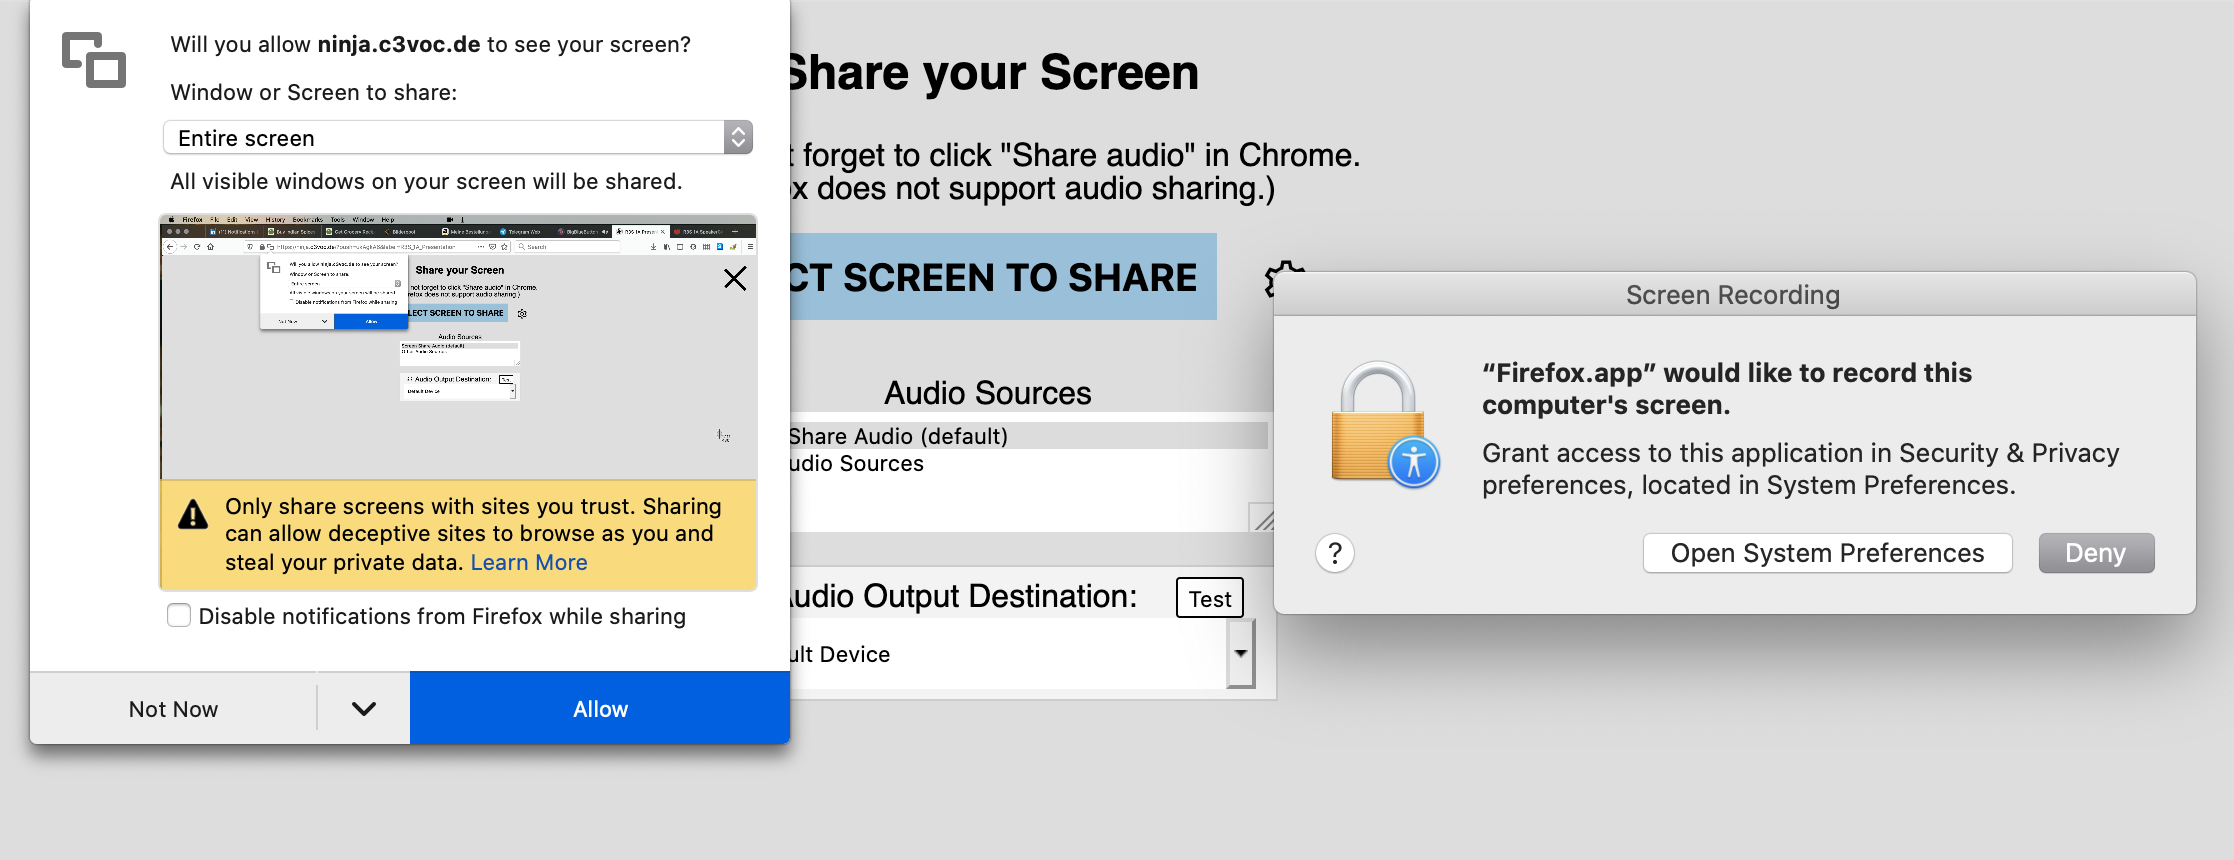Click the screen sharing icon in permission popup

(x=94, y=60)
